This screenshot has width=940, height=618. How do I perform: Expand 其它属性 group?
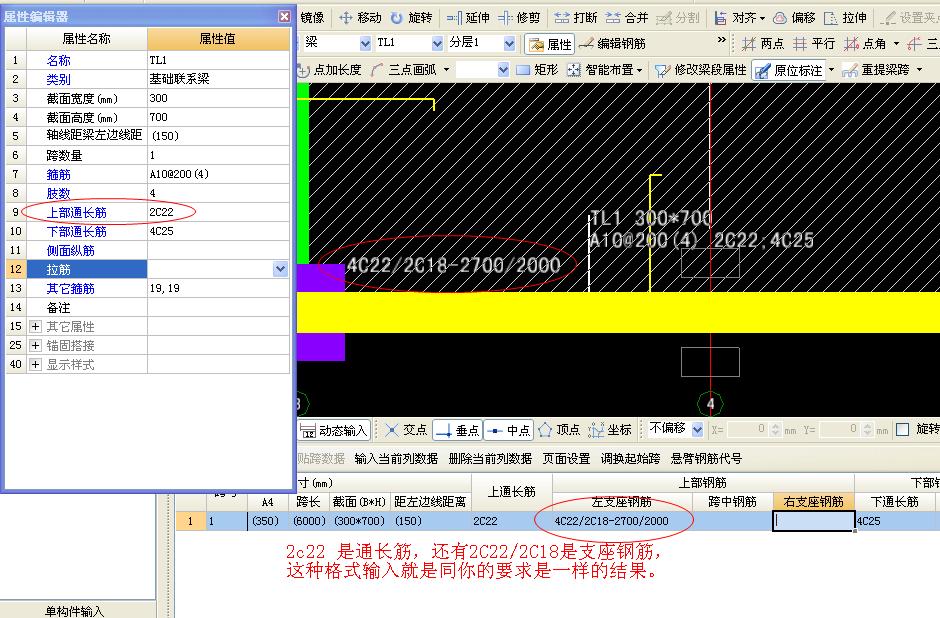tap(35, 327)
